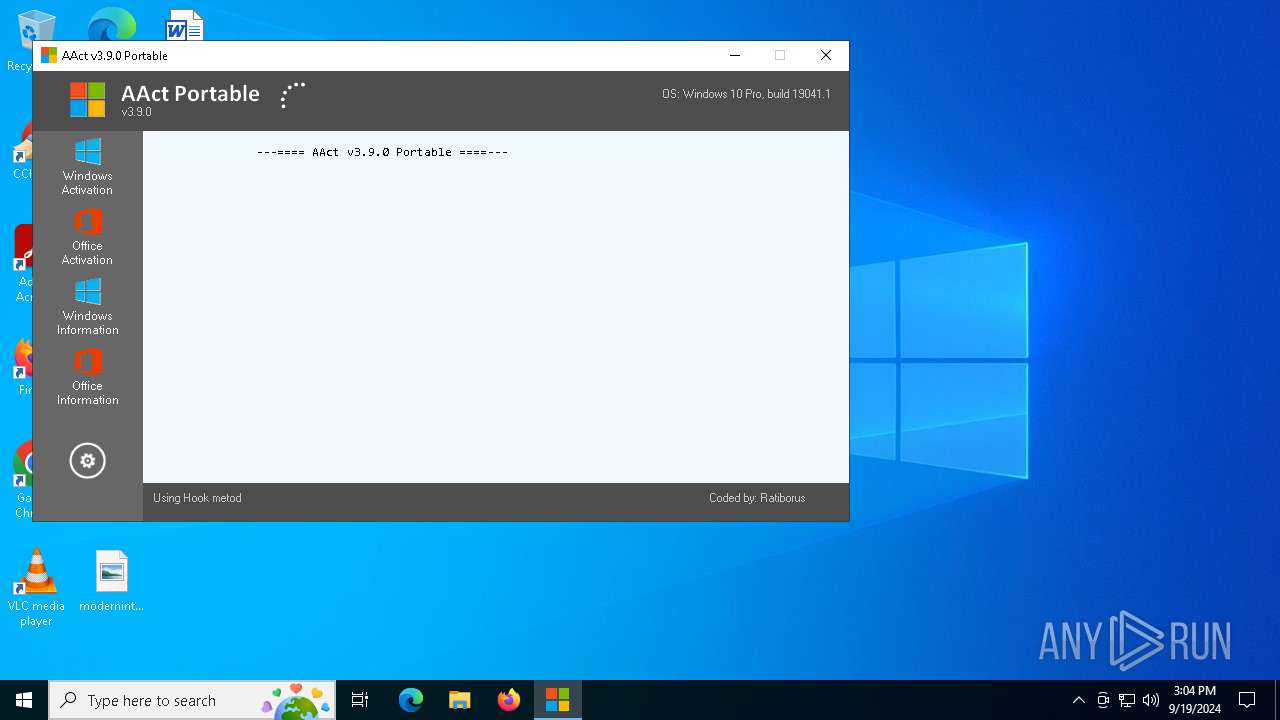
Task: Click the v3.9.0 version label in header
Action: 136,112
